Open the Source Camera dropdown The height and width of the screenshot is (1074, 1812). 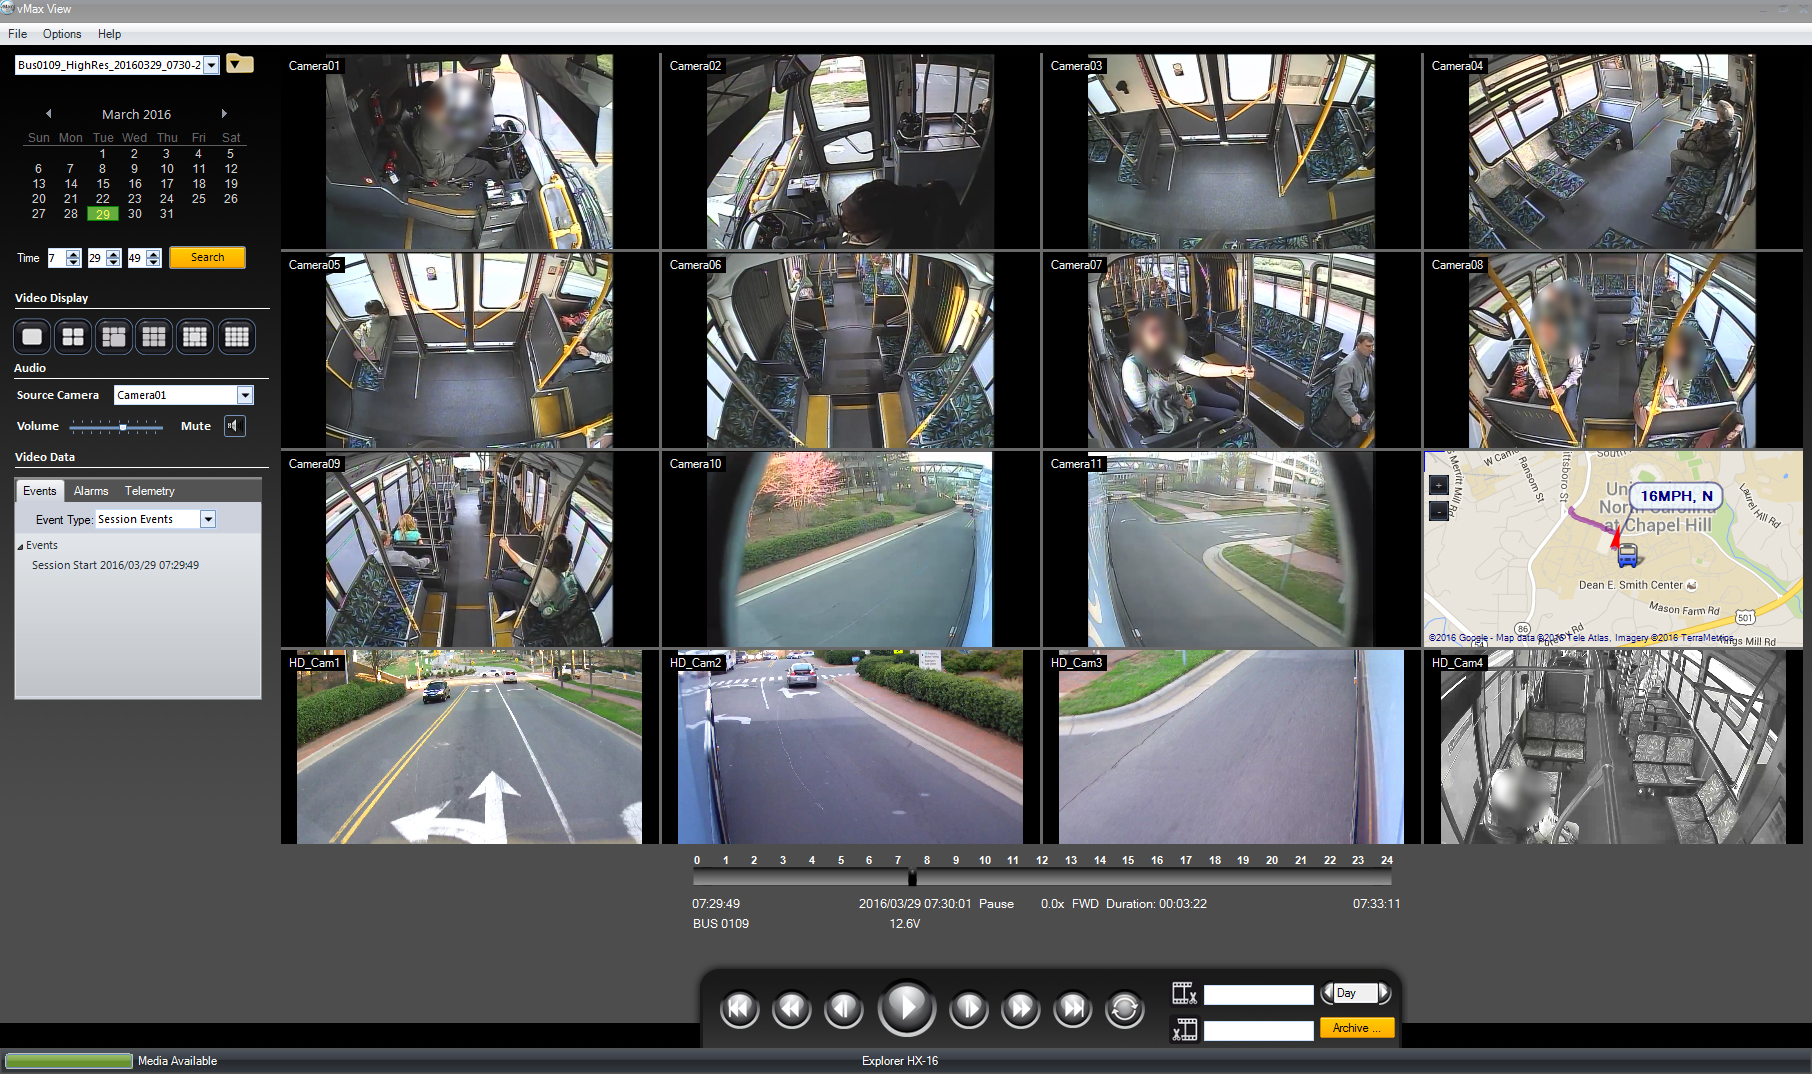[245, 394]
